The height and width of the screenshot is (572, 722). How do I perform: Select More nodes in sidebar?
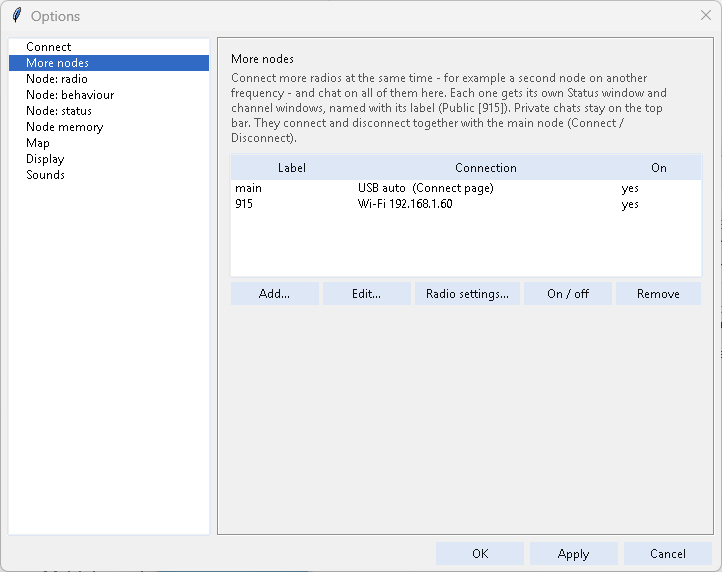coord(109,63)
